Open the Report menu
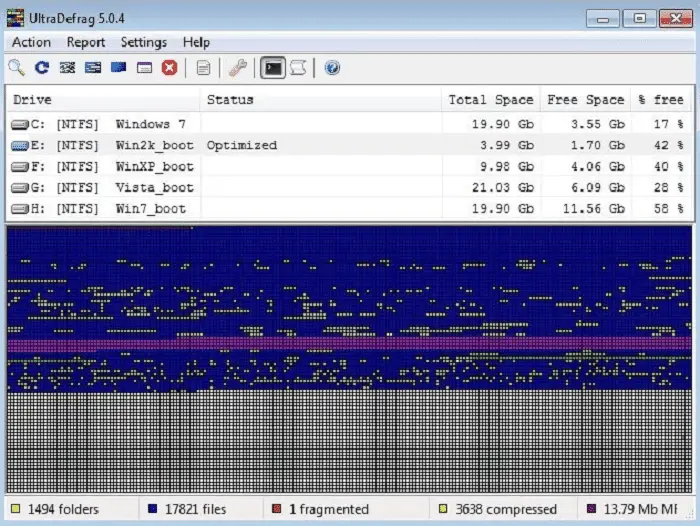Screen dimensions: 700x526 (86, 42)
